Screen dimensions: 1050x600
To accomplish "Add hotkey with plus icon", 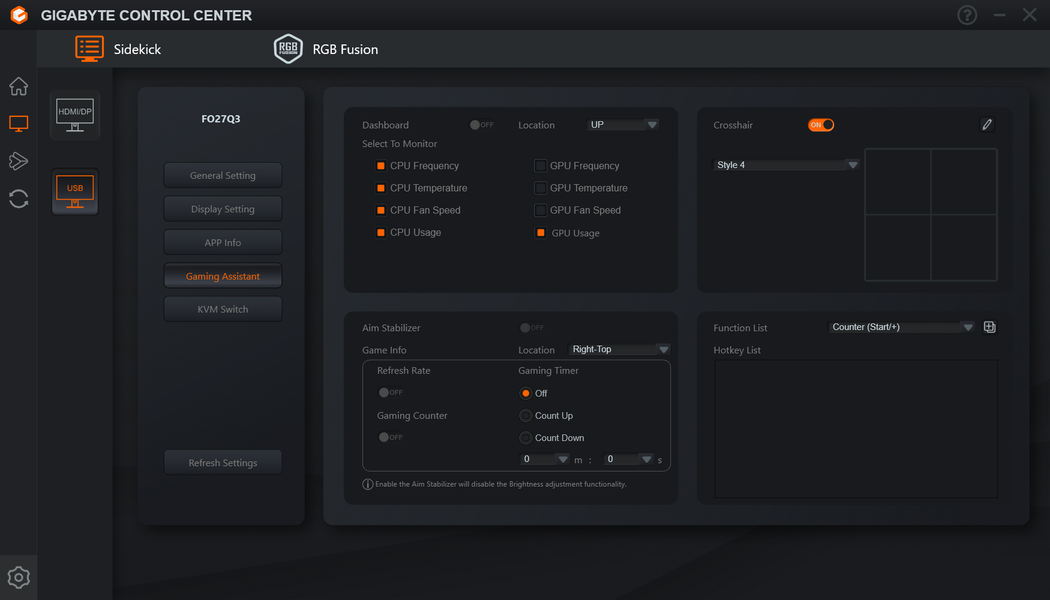I will 990,327.
